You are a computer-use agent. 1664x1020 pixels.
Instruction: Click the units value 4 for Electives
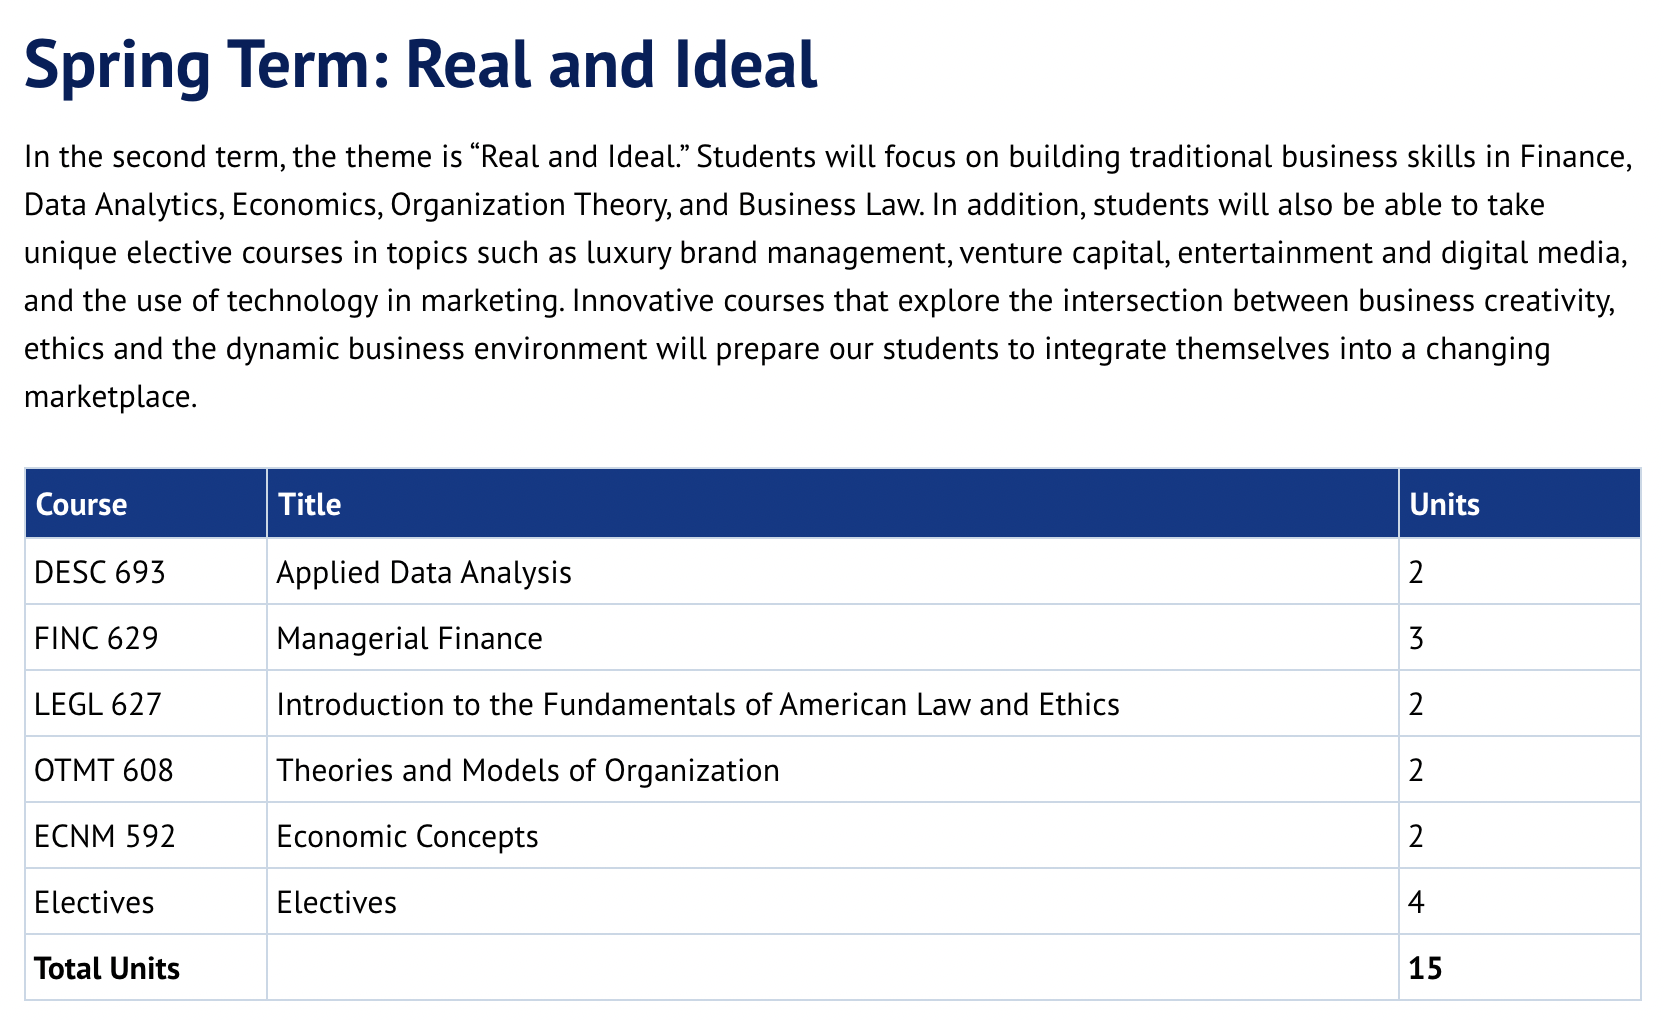(x=1416, y=902)
